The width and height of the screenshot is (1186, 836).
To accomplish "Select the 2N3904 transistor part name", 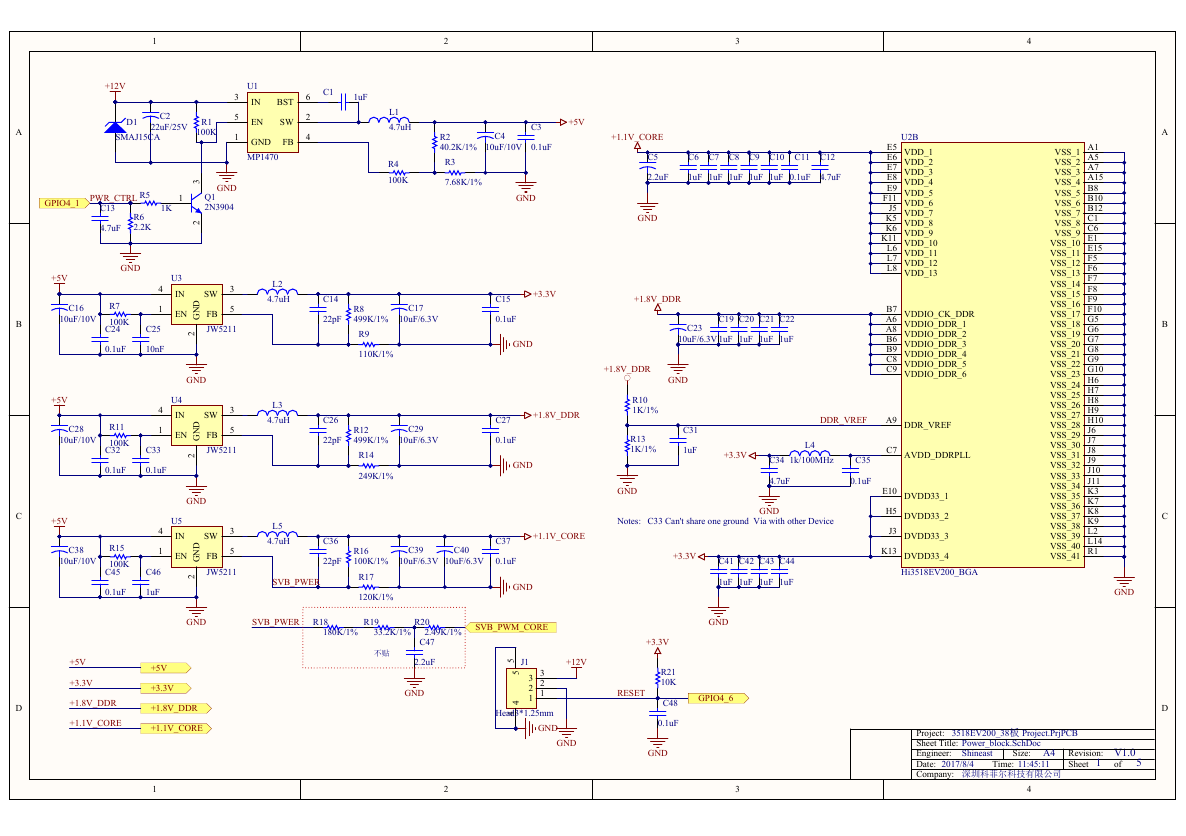I will (219, 207).
